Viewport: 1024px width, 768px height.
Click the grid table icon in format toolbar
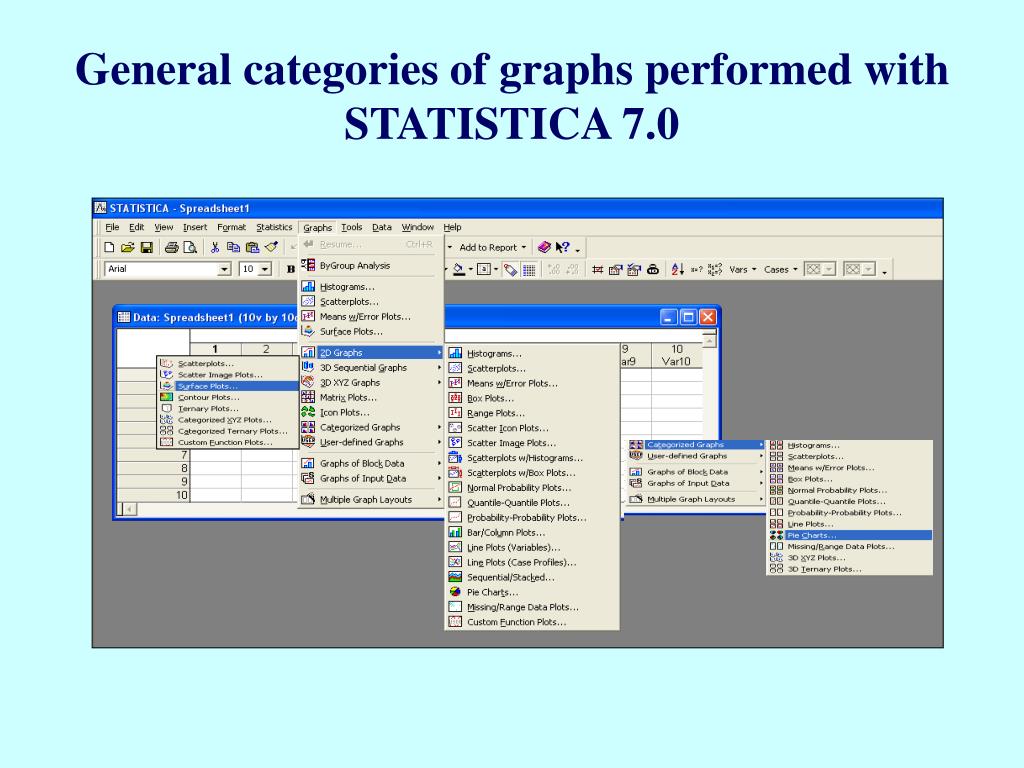(529, 269)
